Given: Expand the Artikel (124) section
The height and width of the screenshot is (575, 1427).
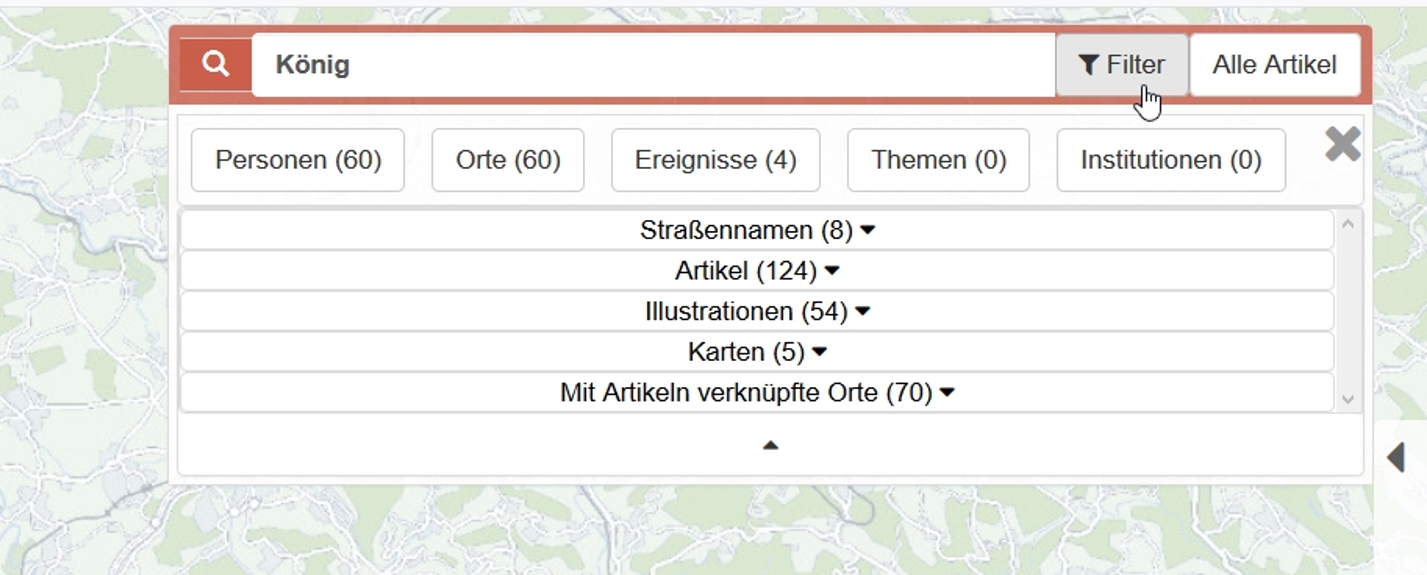Looking at the screenshot, I should click(x=757, y=271).
